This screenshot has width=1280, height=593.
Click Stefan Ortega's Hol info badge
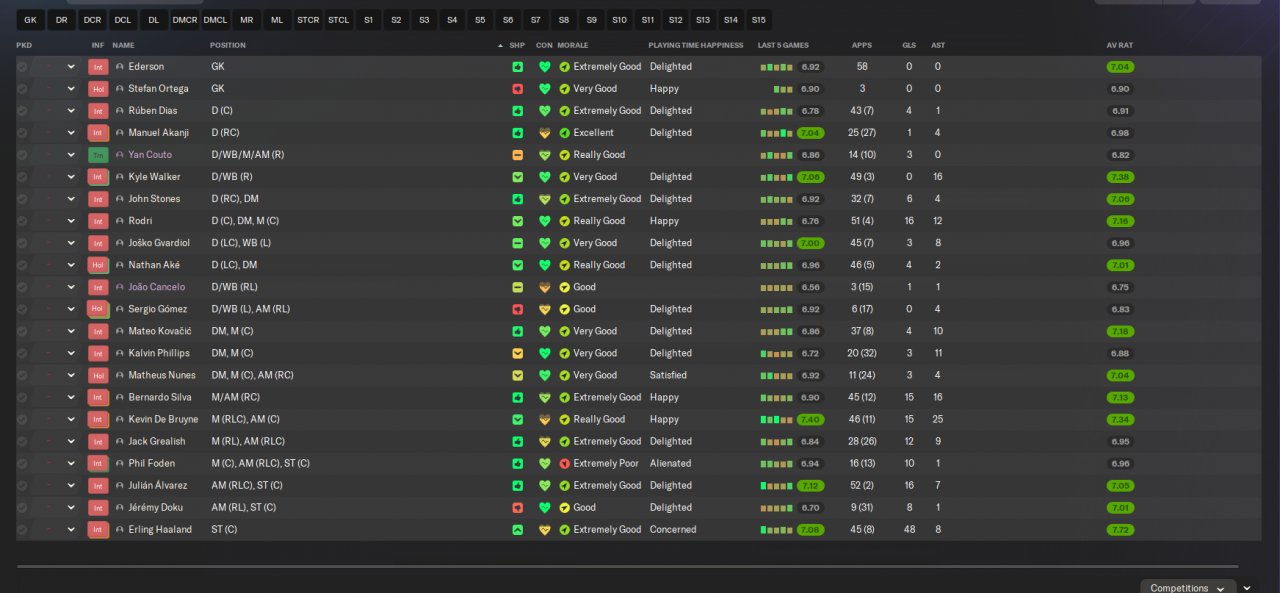coord(98,89)
